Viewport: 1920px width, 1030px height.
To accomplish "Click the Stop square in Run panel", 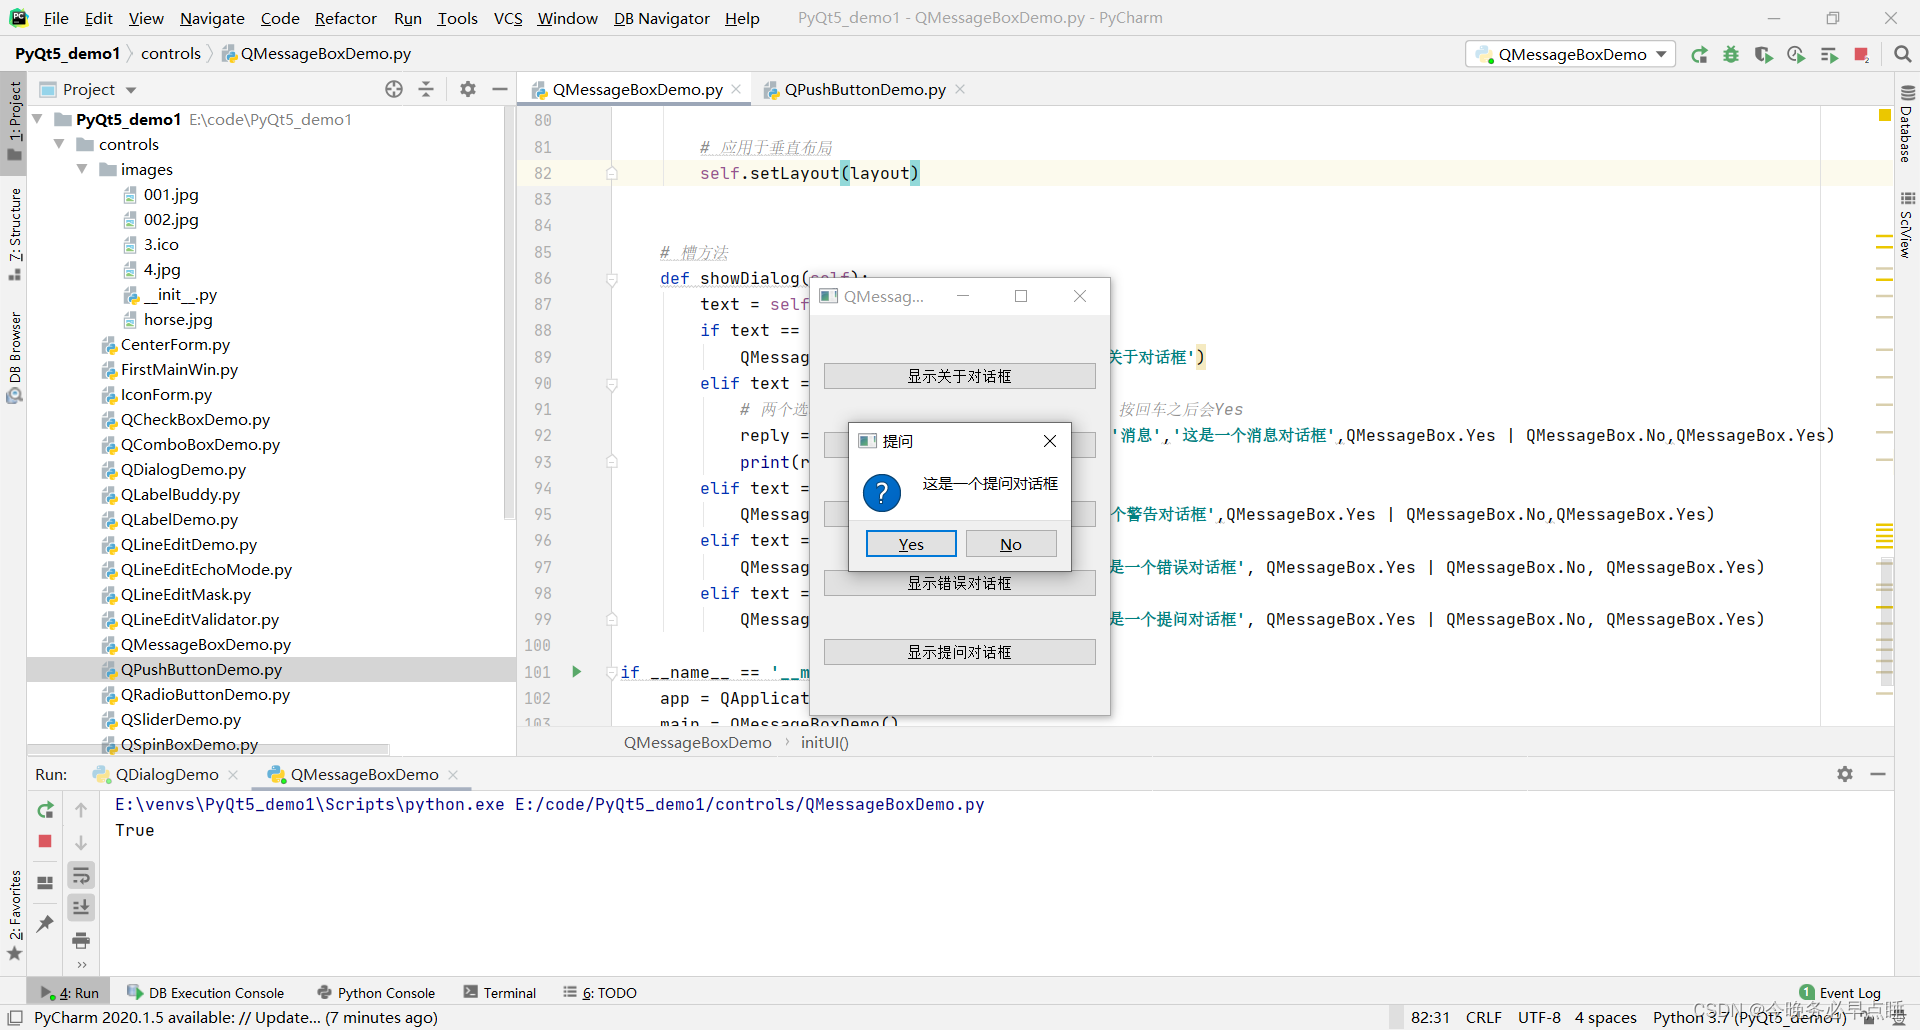I will pyautogui.click(x=45, y=841).
